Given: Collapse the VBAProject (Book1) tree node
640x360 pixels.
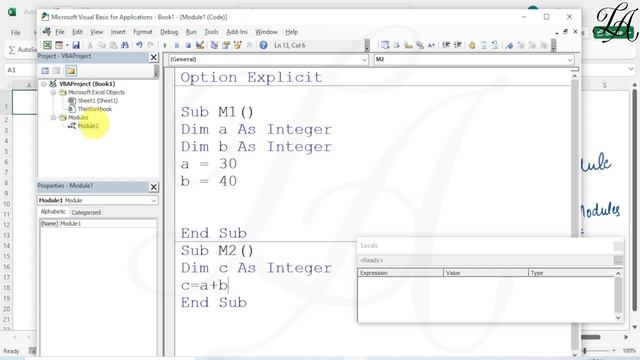Looking at the screenshot, I should point(44,84).
